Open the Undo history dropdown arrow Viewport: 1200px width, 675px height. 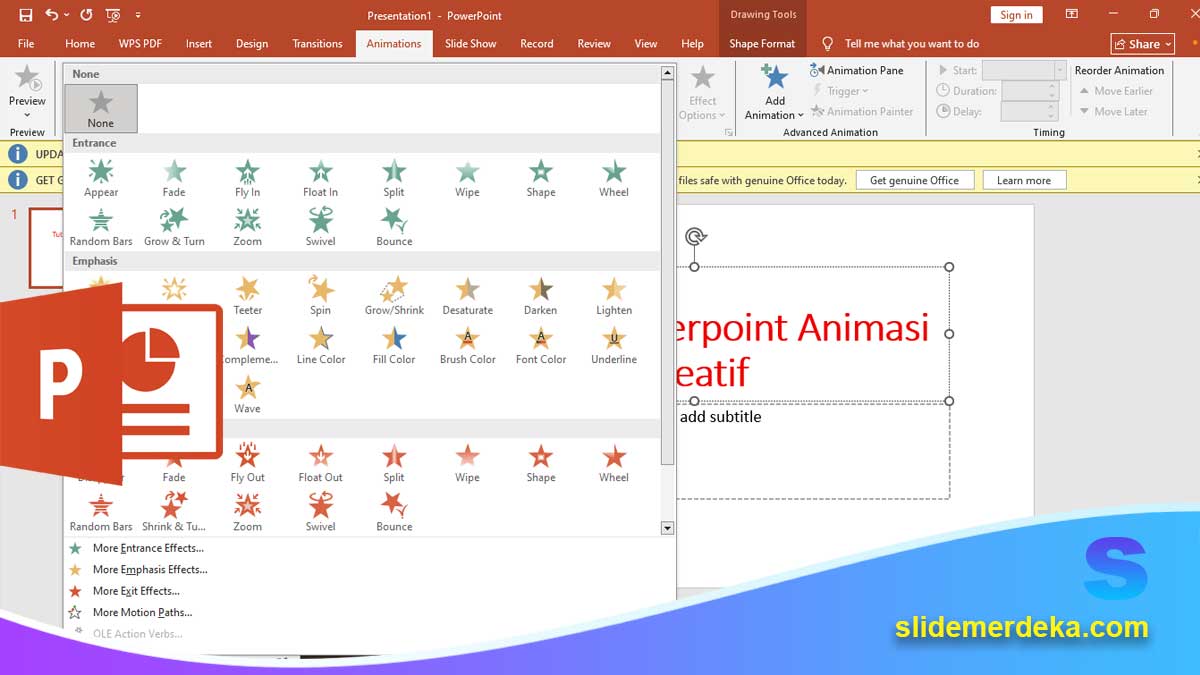tap(66, 15)
